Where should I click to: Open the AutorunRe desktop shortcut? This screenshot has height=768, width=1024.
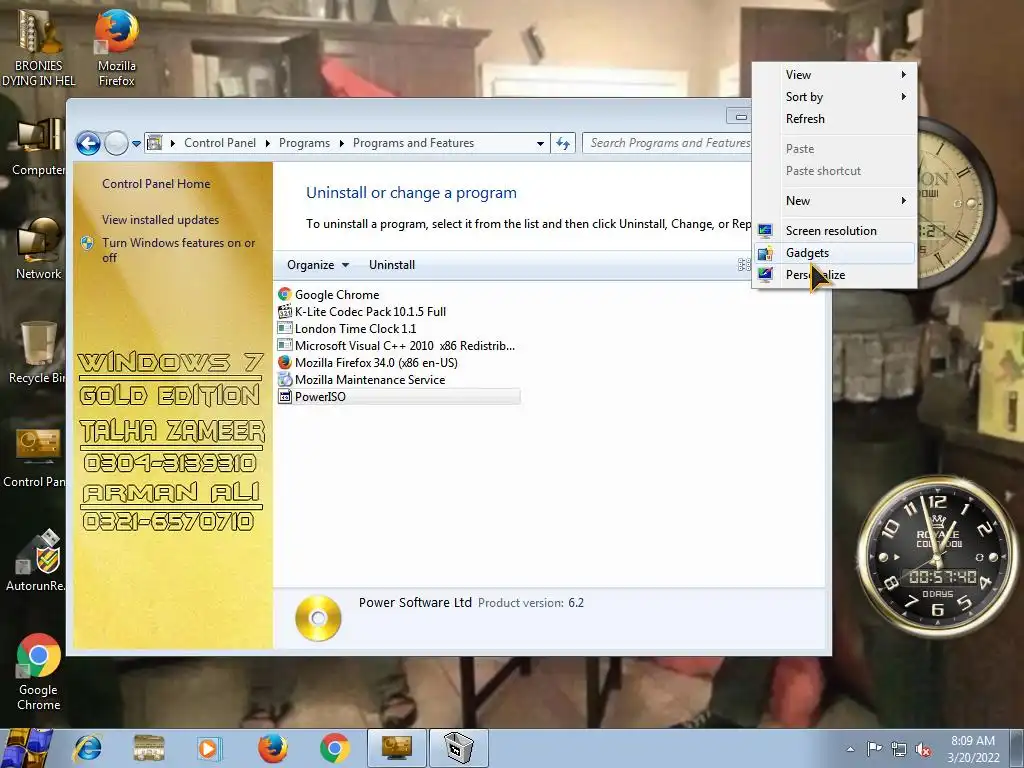click(37, 560)
